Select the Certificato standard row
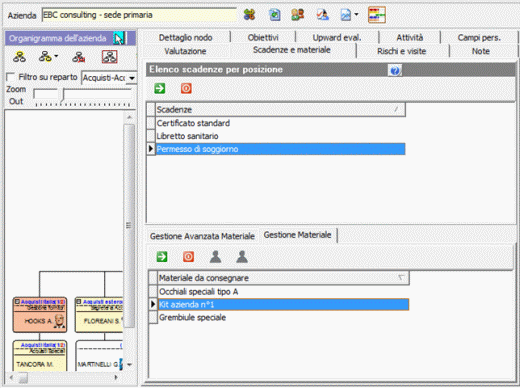Image resolution: width=520 pixels, height=388 pixels. (280, 123)
